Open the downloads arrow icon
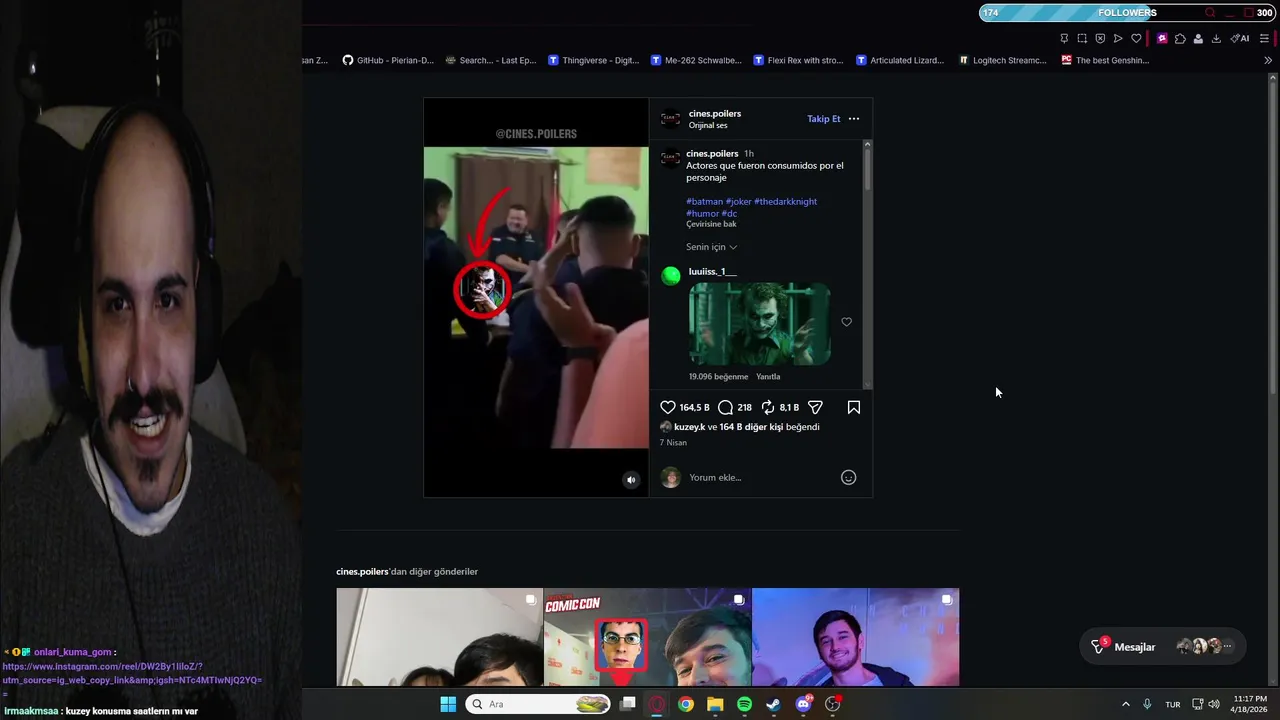 pyautogui.click(x=1216, y=39)
